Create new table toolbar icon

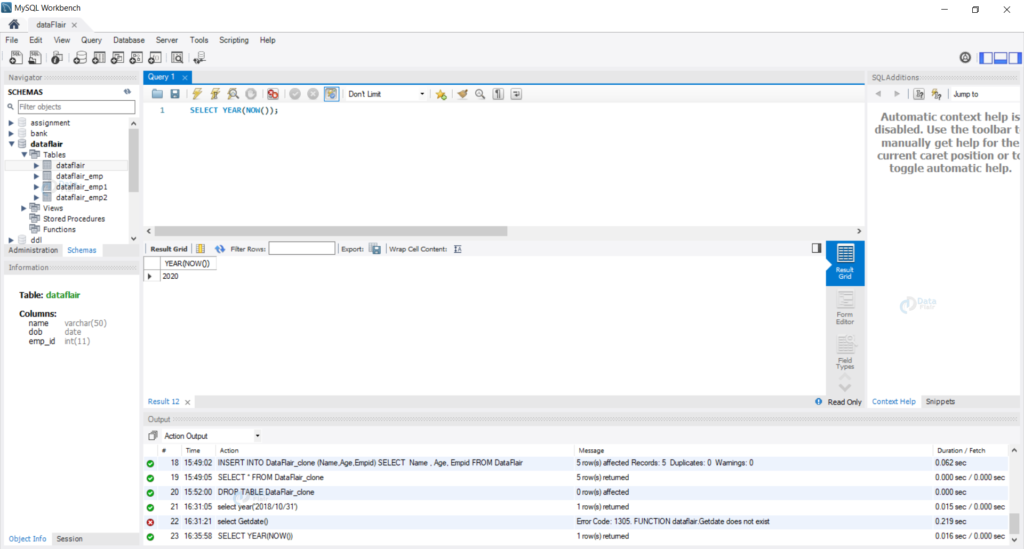(99, 58)
